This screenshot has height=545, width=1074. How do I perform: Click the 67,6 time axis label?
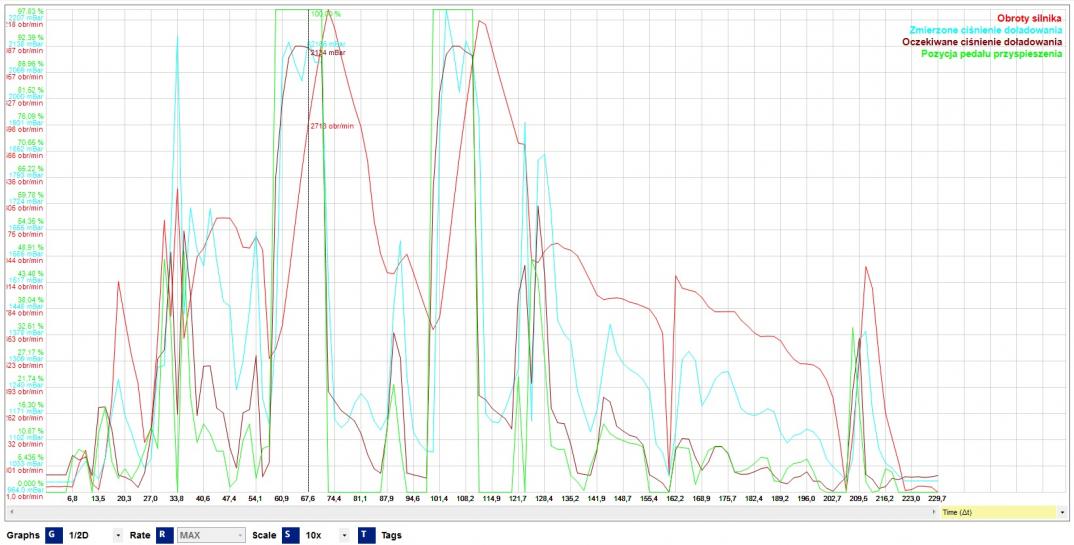click(x=308, y=498)
